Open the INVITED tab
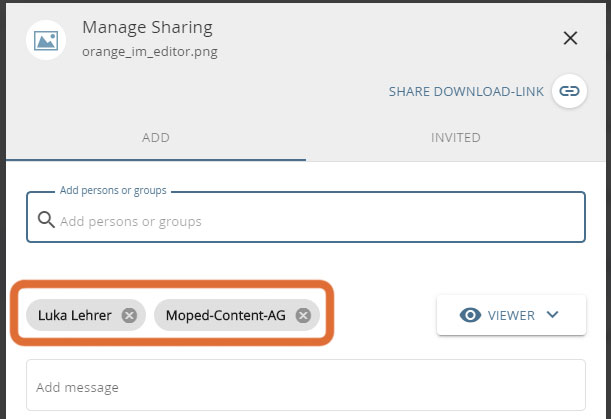611x419 pixels. click(456, 137)
